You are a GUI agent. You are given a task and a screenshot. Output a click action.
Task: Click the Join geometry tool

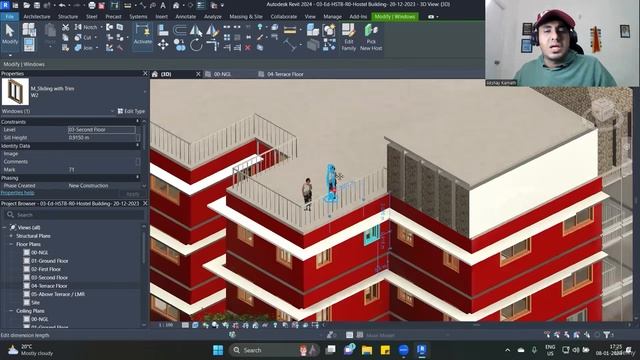pos(84,48)
